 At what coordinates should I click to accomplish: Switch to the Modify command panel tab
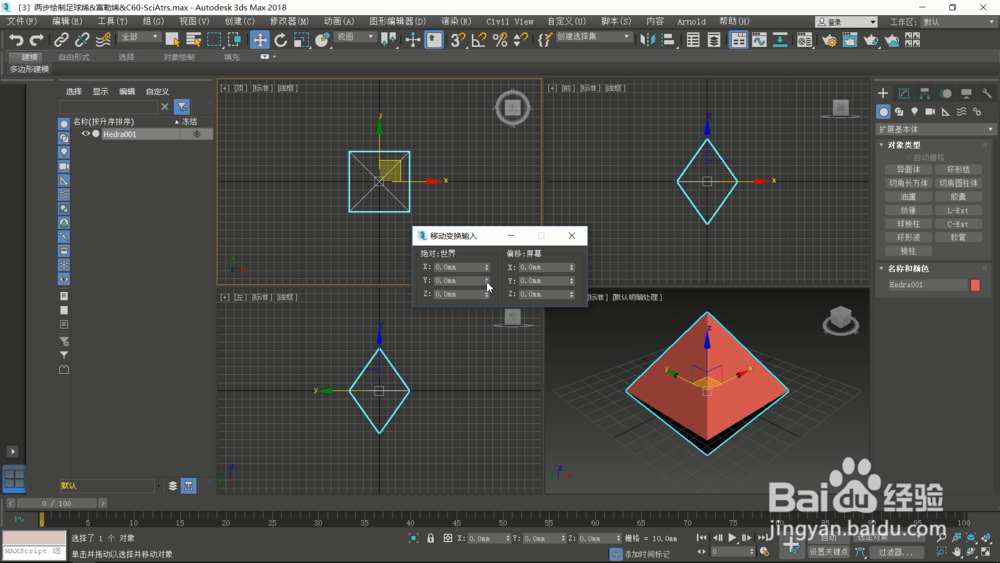point(904,93)
